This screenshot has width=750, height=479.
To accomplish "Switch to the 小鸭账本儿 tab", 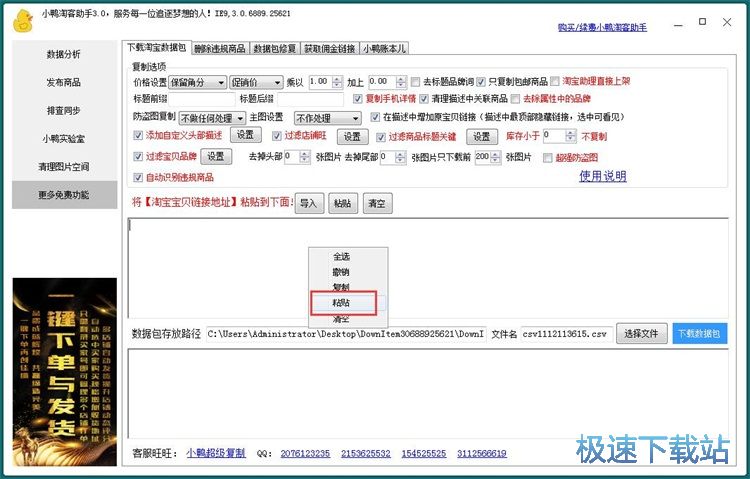I will [x=384, y=48].
